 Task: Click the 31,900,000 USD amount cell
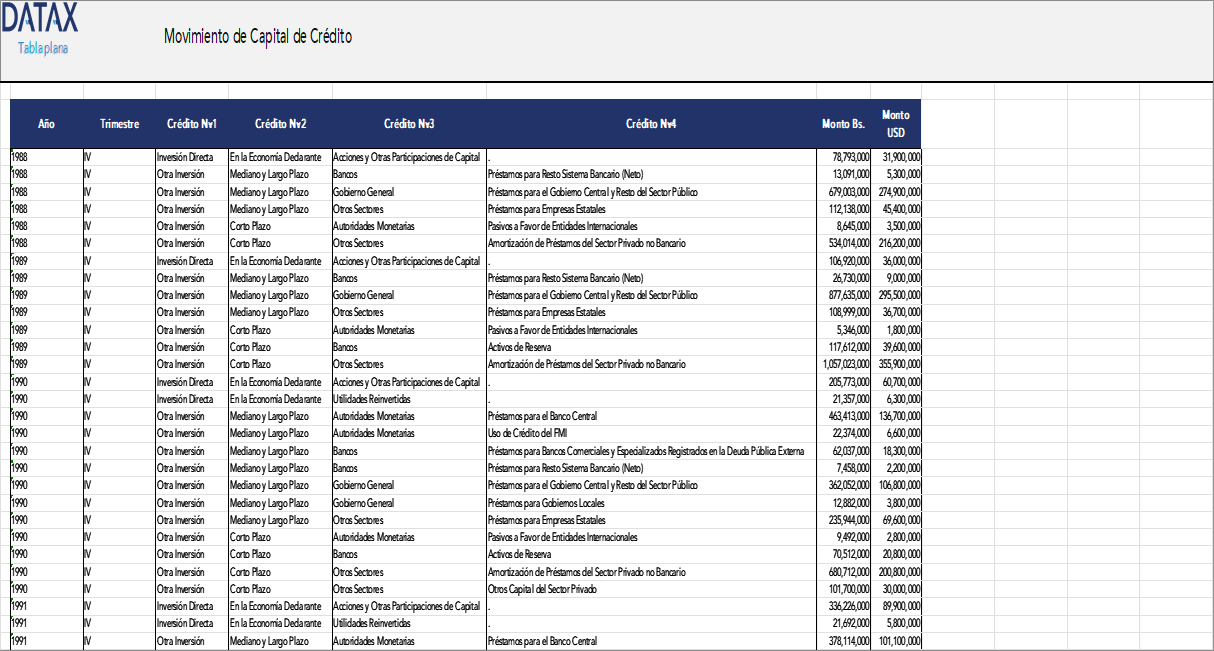(896, 157)
